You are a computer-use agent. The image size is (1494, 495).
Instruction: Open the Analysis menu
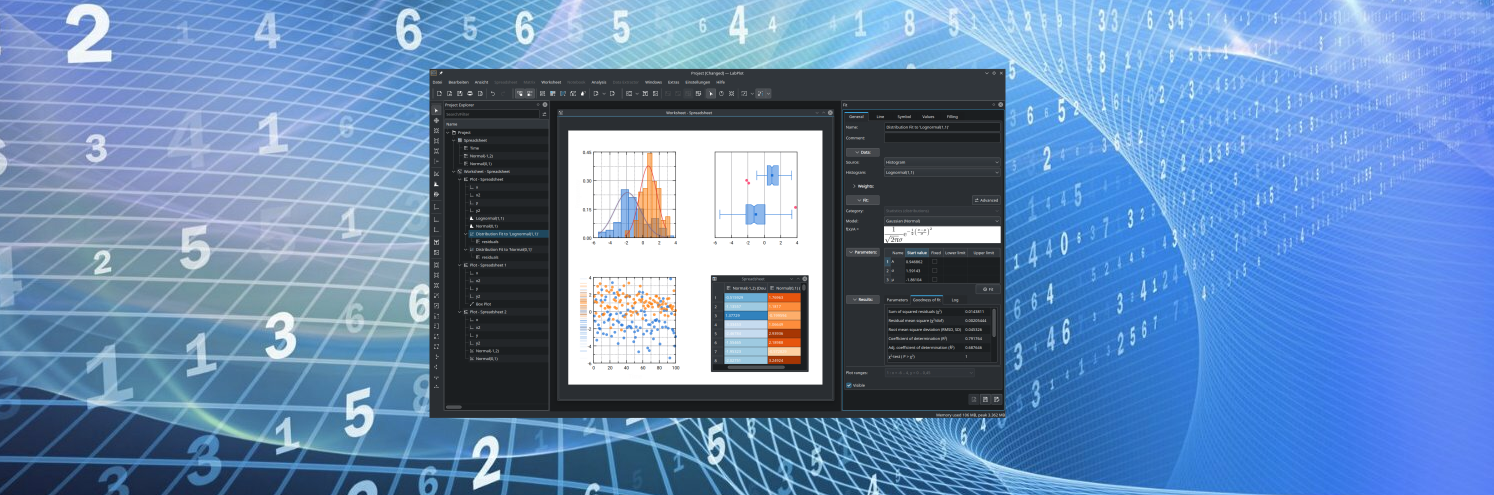pos(598,82)
